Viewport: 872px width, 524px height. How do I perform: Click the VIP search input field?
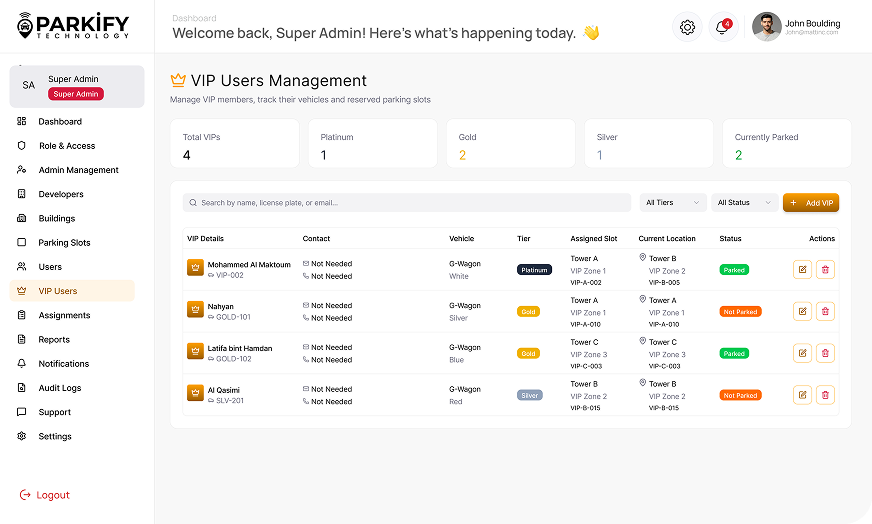tap(407, 203)
